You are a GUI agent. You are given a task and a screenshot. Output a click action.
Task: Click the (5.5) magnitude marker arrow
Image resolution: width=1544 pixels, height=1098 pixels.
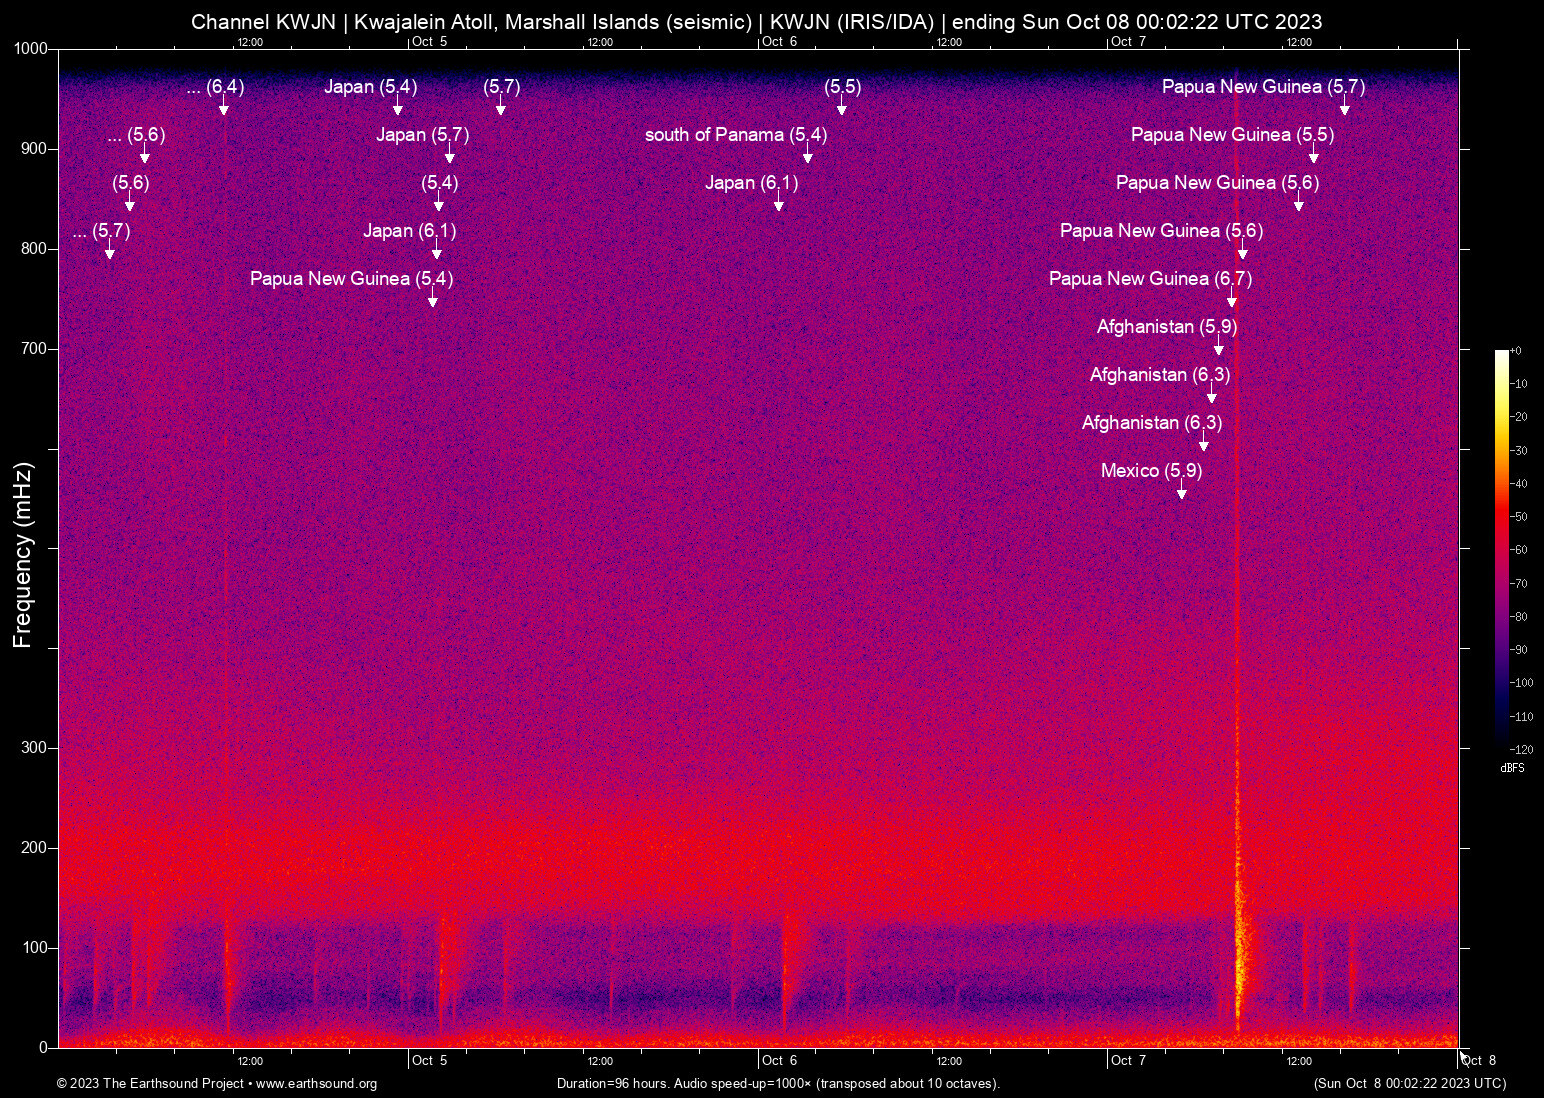841,109
